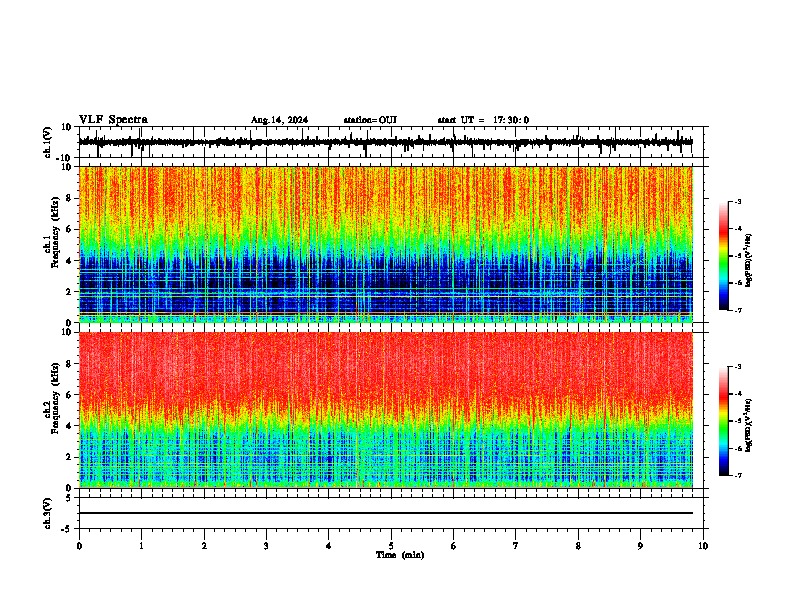Click the "8" kHz tick on ch.2 frequency axis
792x612 pixels.
pyautogui.click(x=69, y=364)
